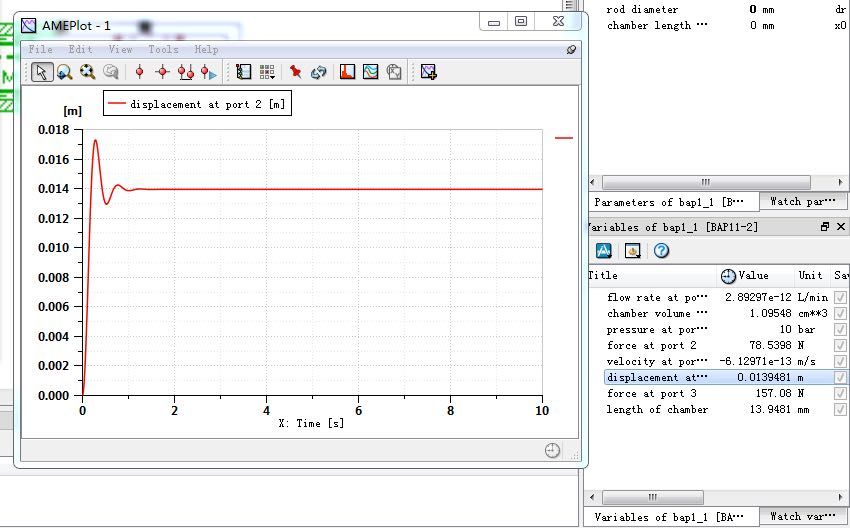Open the File menu in AMEPlot
Screen dimensions: 850x528
tap(41, 49)
